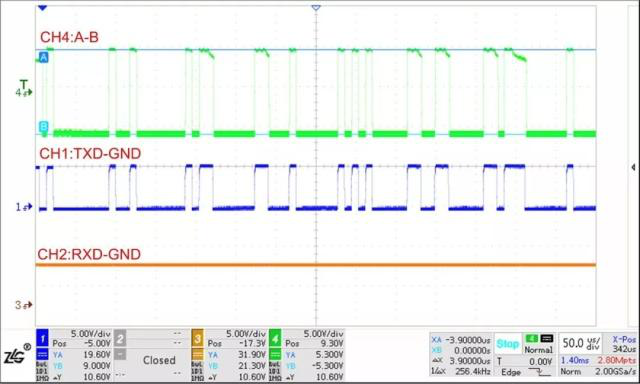The width and height of the screenshot is (640, 384).
Task: Click the blue cursor A marker on waveform
Action: tap(43, 57)
